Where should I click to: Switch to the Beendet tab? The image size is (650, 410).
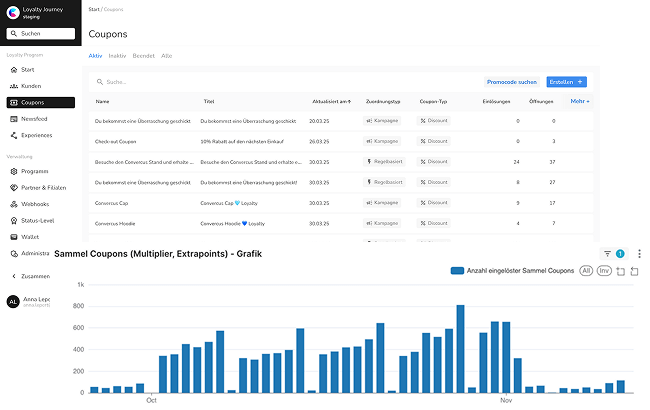(x=143, y=56)
